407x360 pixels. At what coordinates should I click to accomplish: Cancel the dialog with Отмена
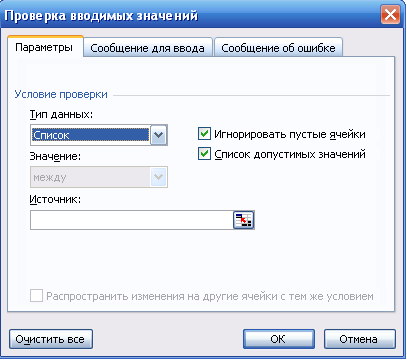(359, 339)
